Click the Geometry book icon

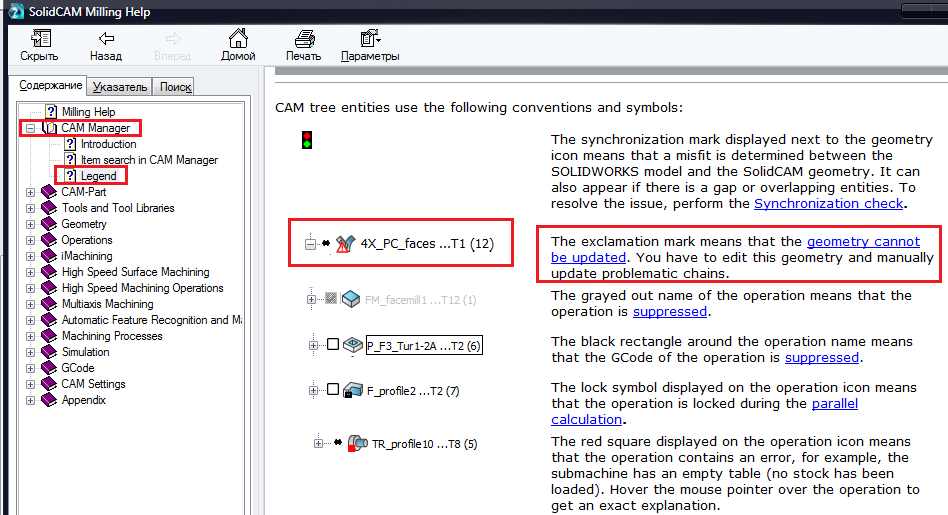click(49, 224)
